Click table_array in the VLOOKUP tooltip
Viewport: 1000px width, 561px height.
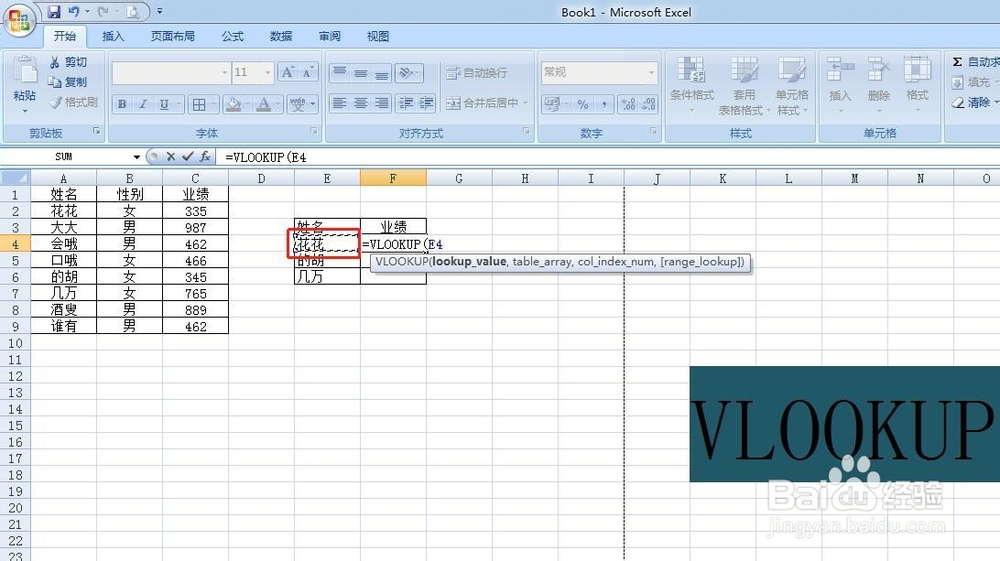pyautogui.click(x=543, y=261)
